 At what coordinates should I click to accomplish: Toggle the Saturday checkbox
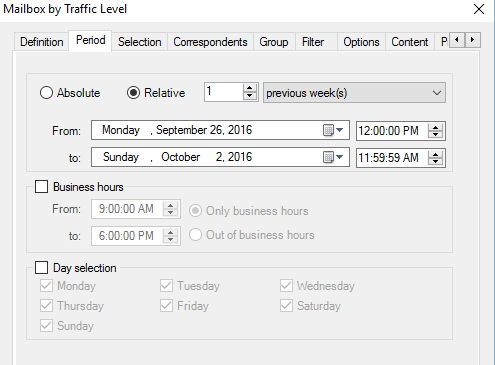coord(286,306)
